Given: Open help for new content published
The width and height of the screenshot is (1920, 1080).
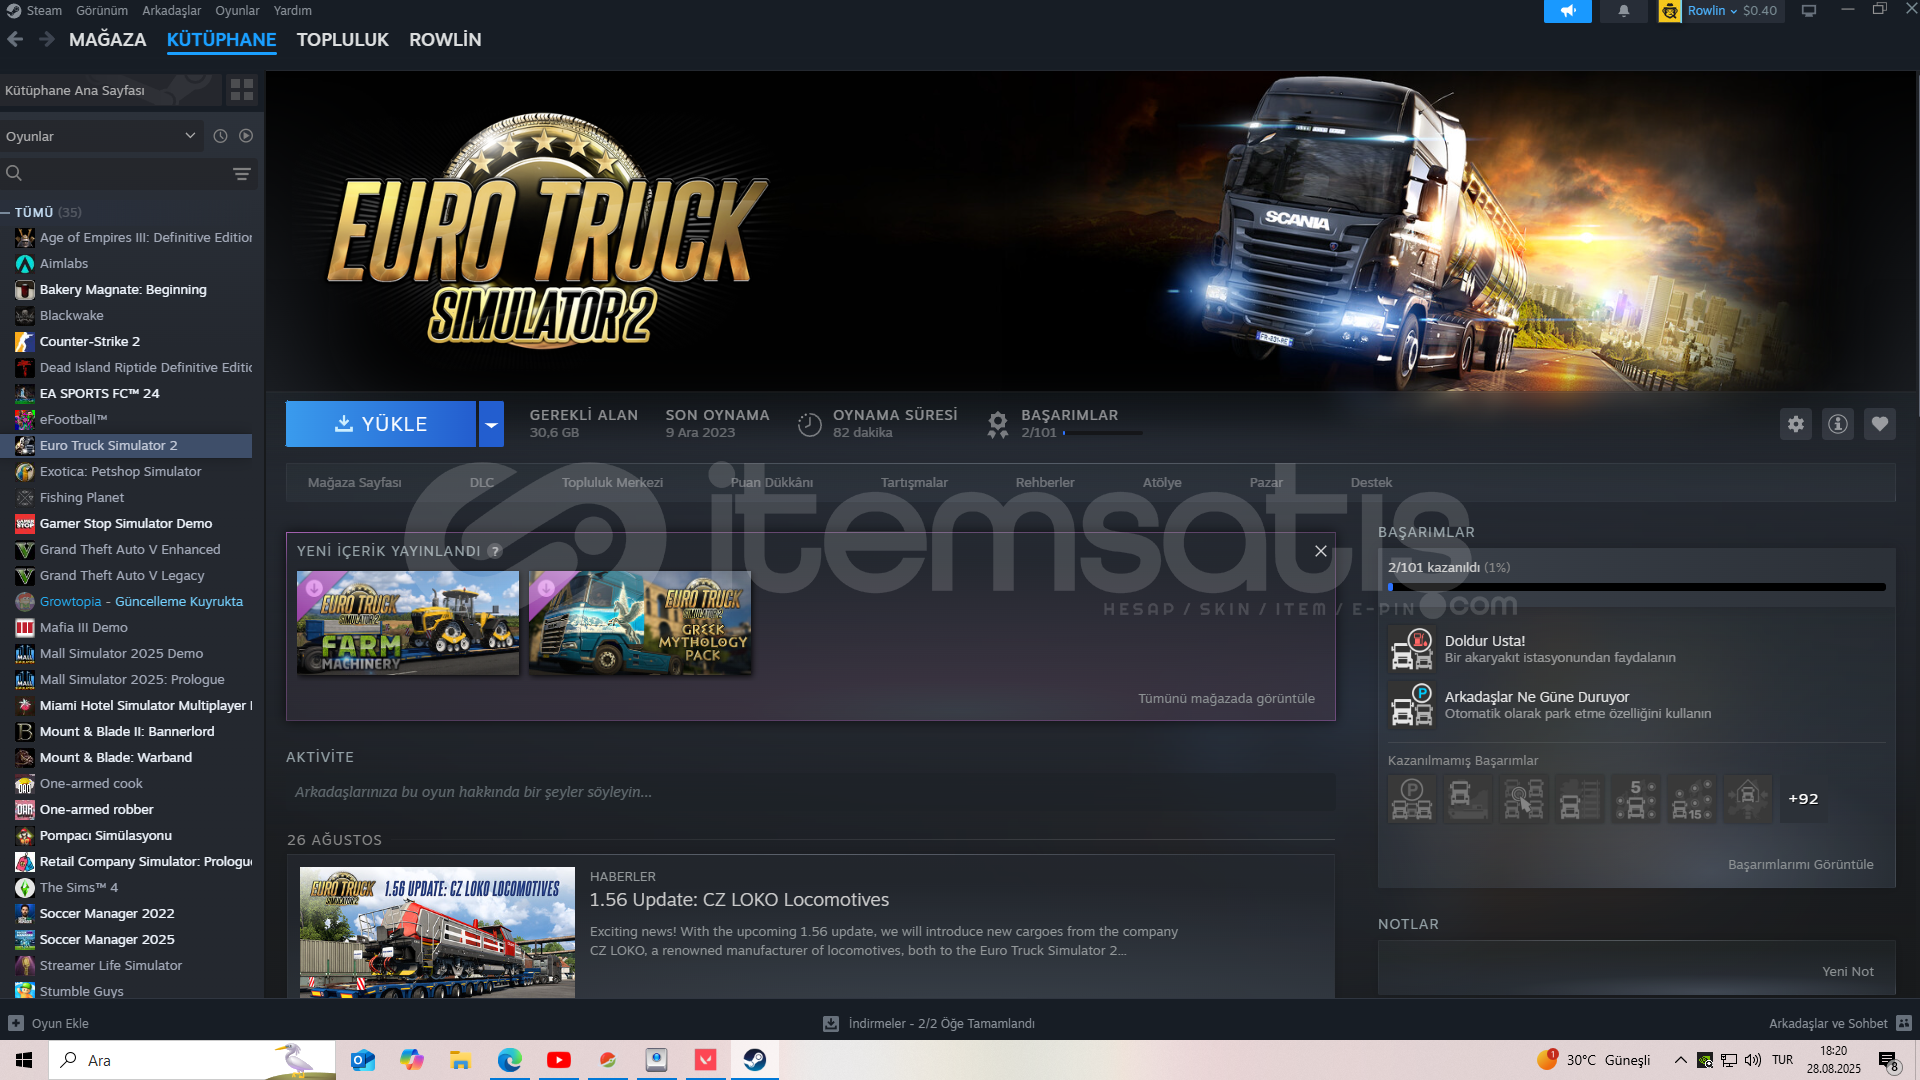Looking at the screenshot, I should [x=495, y=551].
